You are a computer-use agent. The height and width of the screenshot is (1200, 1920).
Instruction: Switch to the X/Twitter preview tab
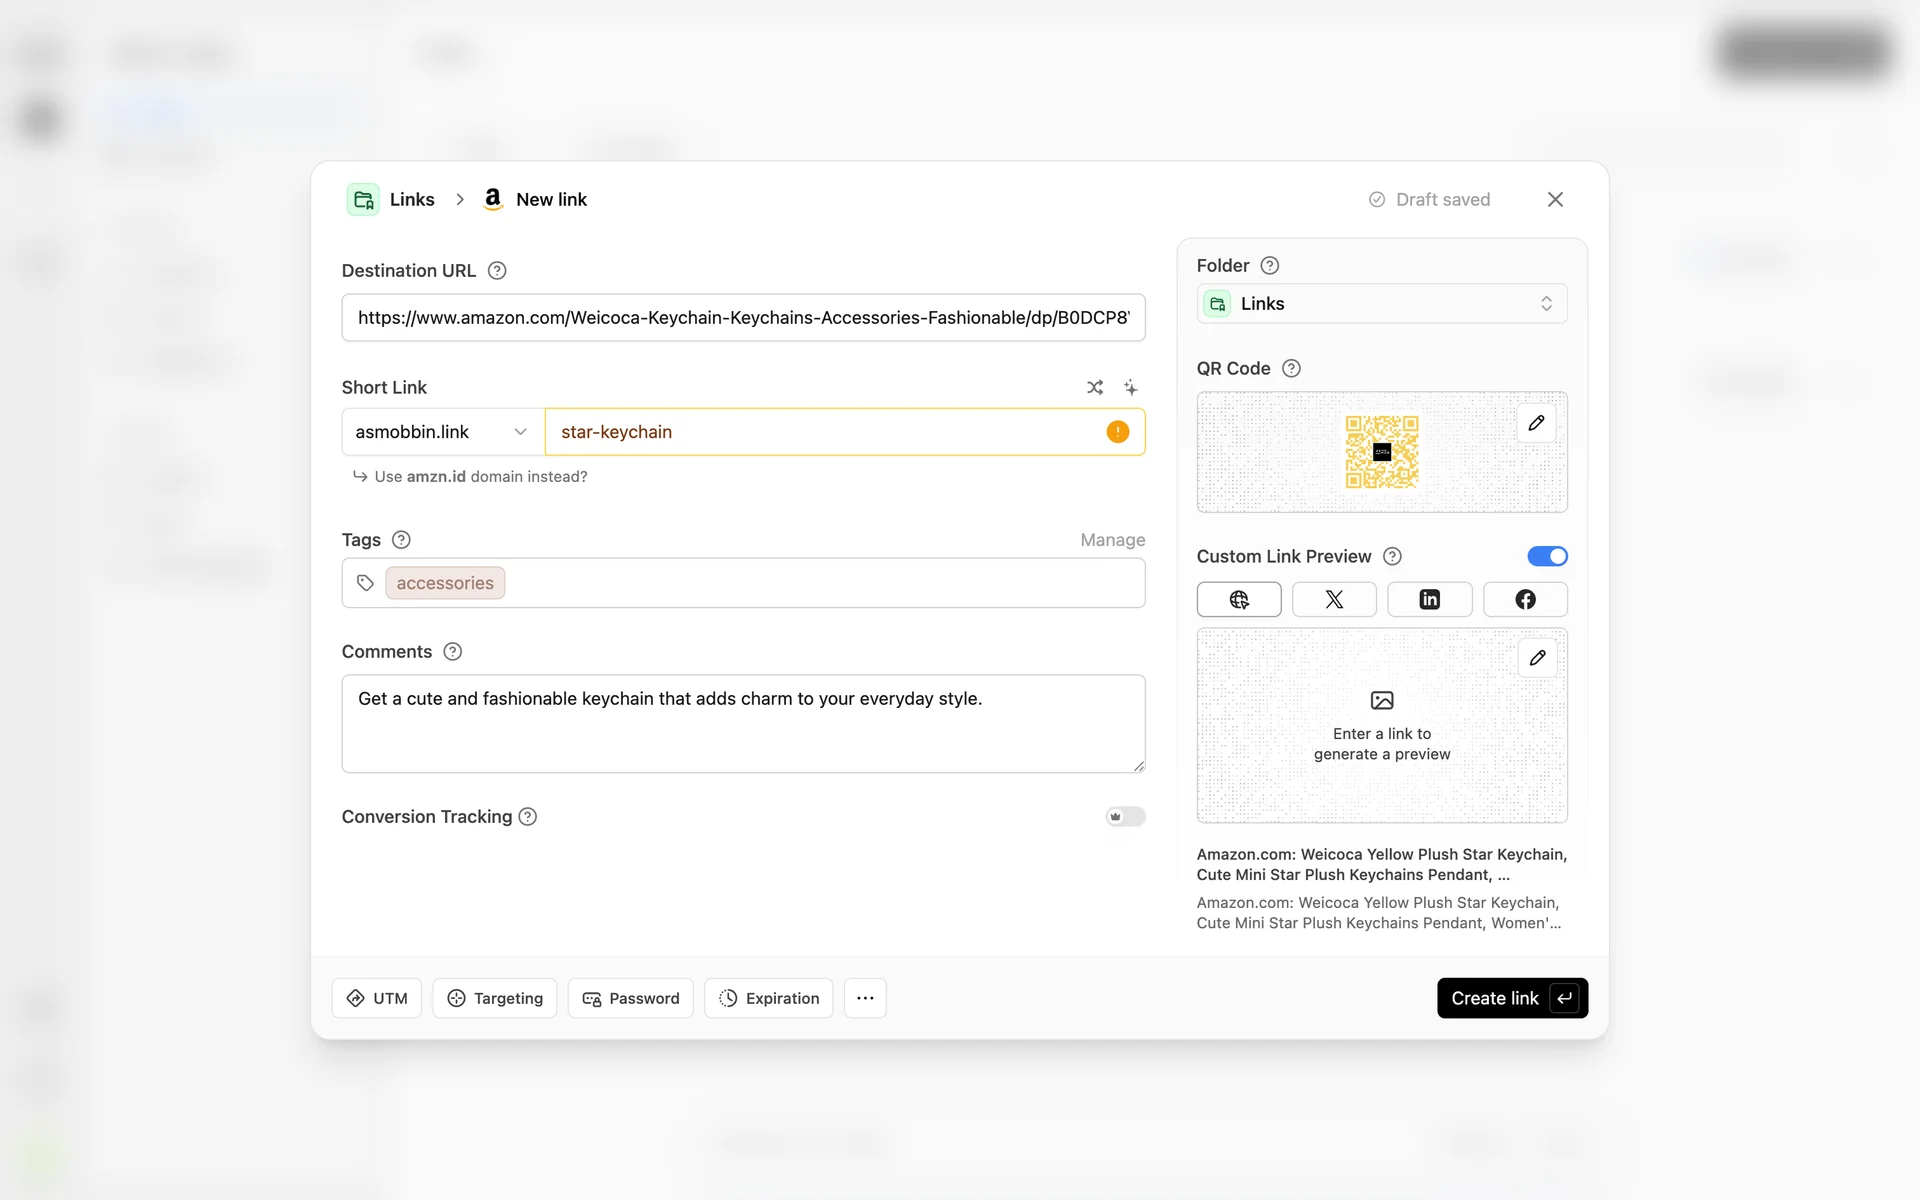(1334, 599)
